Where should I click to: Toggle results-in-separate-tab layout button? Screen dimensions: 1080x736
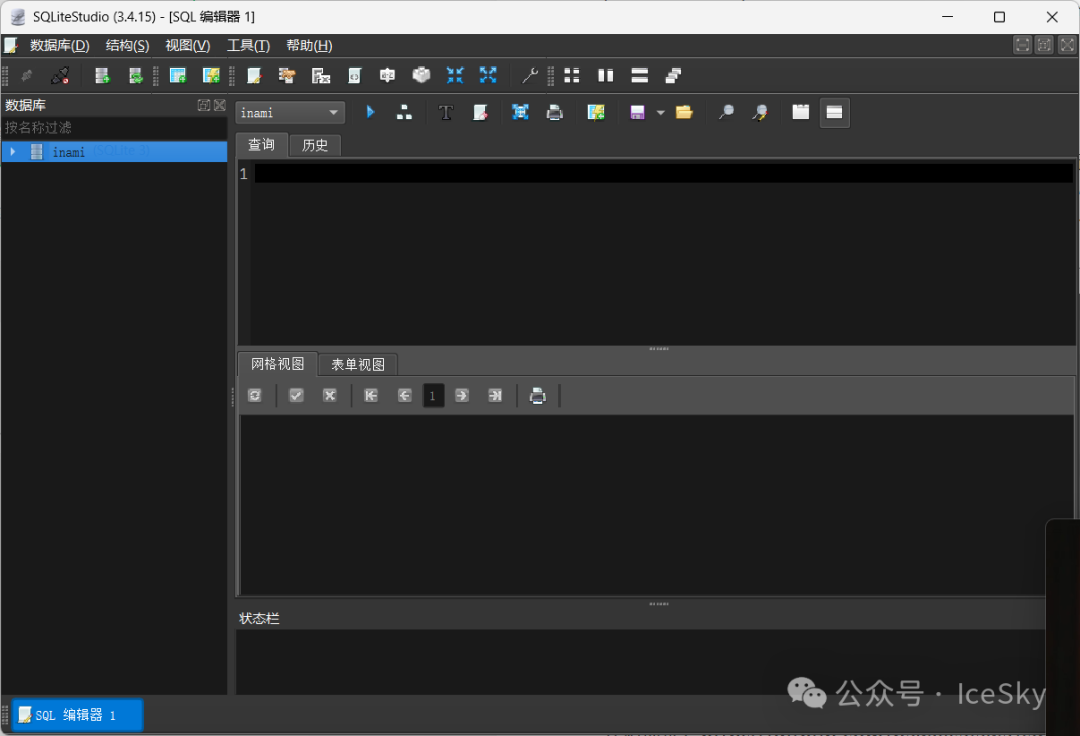801,113
